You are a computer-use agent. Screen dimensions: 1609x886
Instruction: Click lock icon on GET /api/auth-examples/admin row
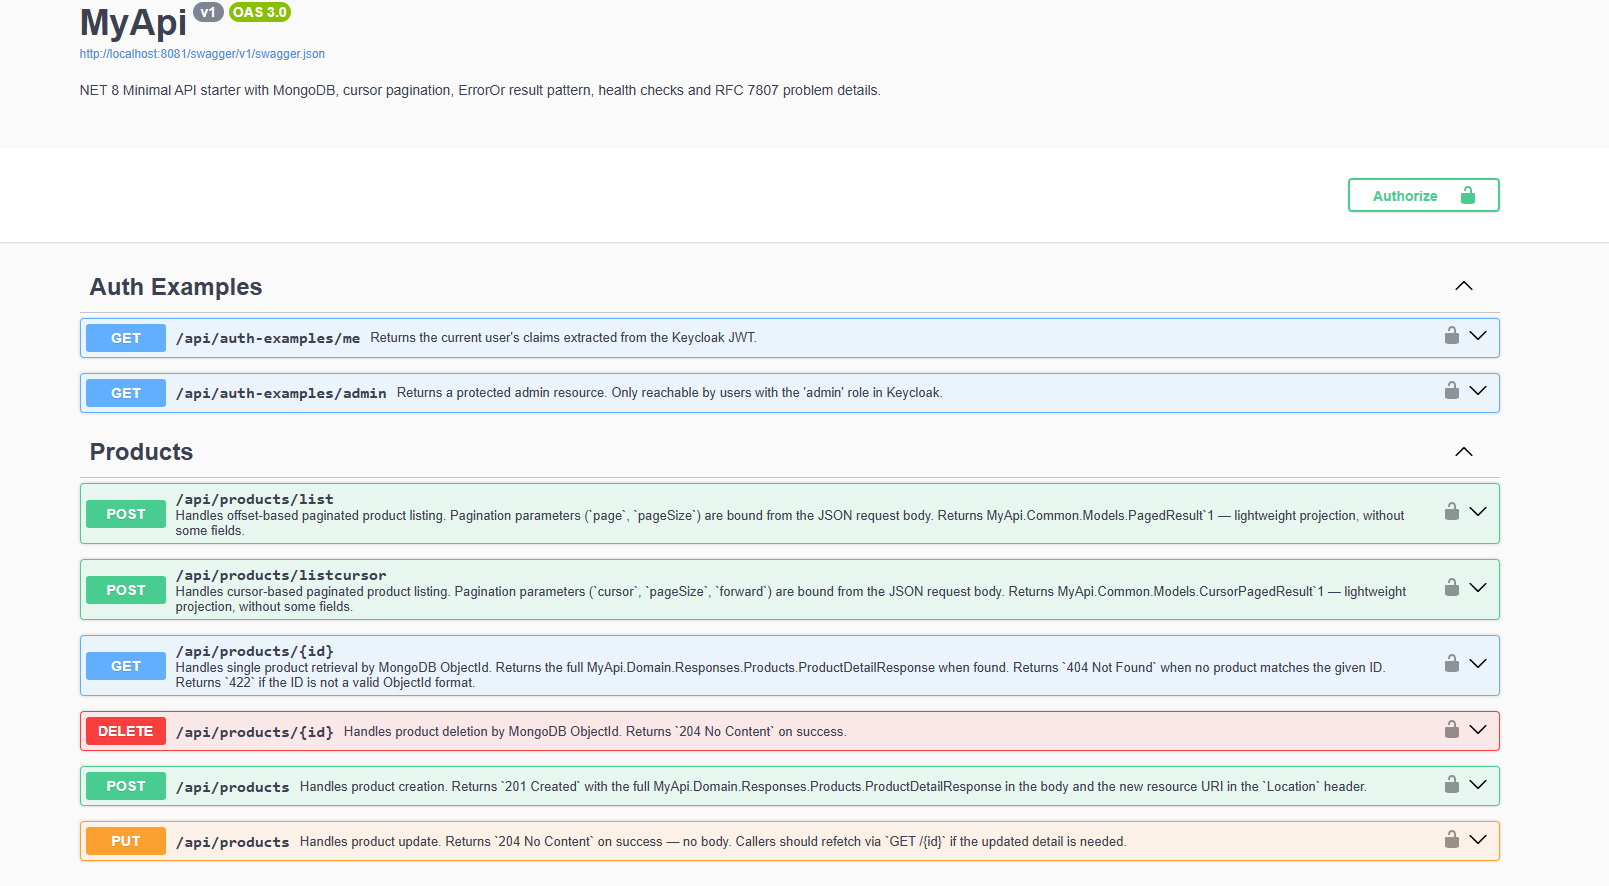[1451, 391]
